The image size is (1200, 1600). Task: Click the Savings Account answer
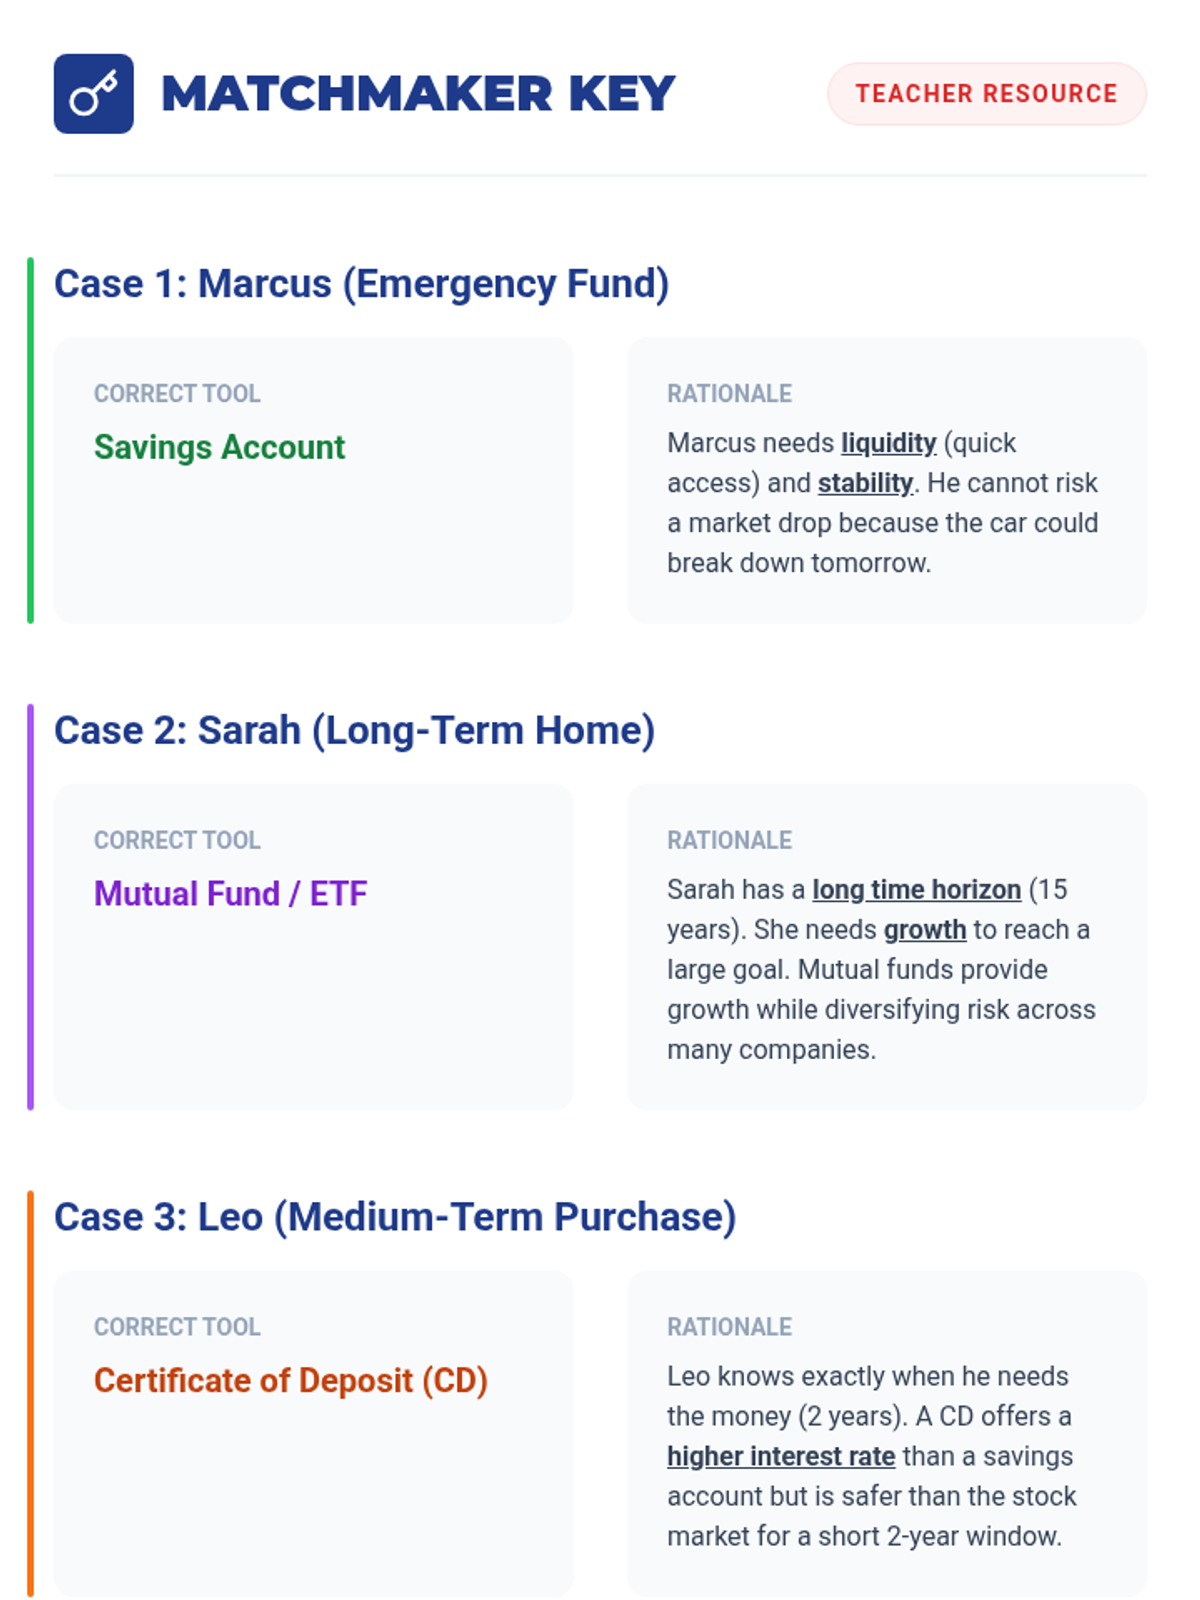(x=219, y=447)
